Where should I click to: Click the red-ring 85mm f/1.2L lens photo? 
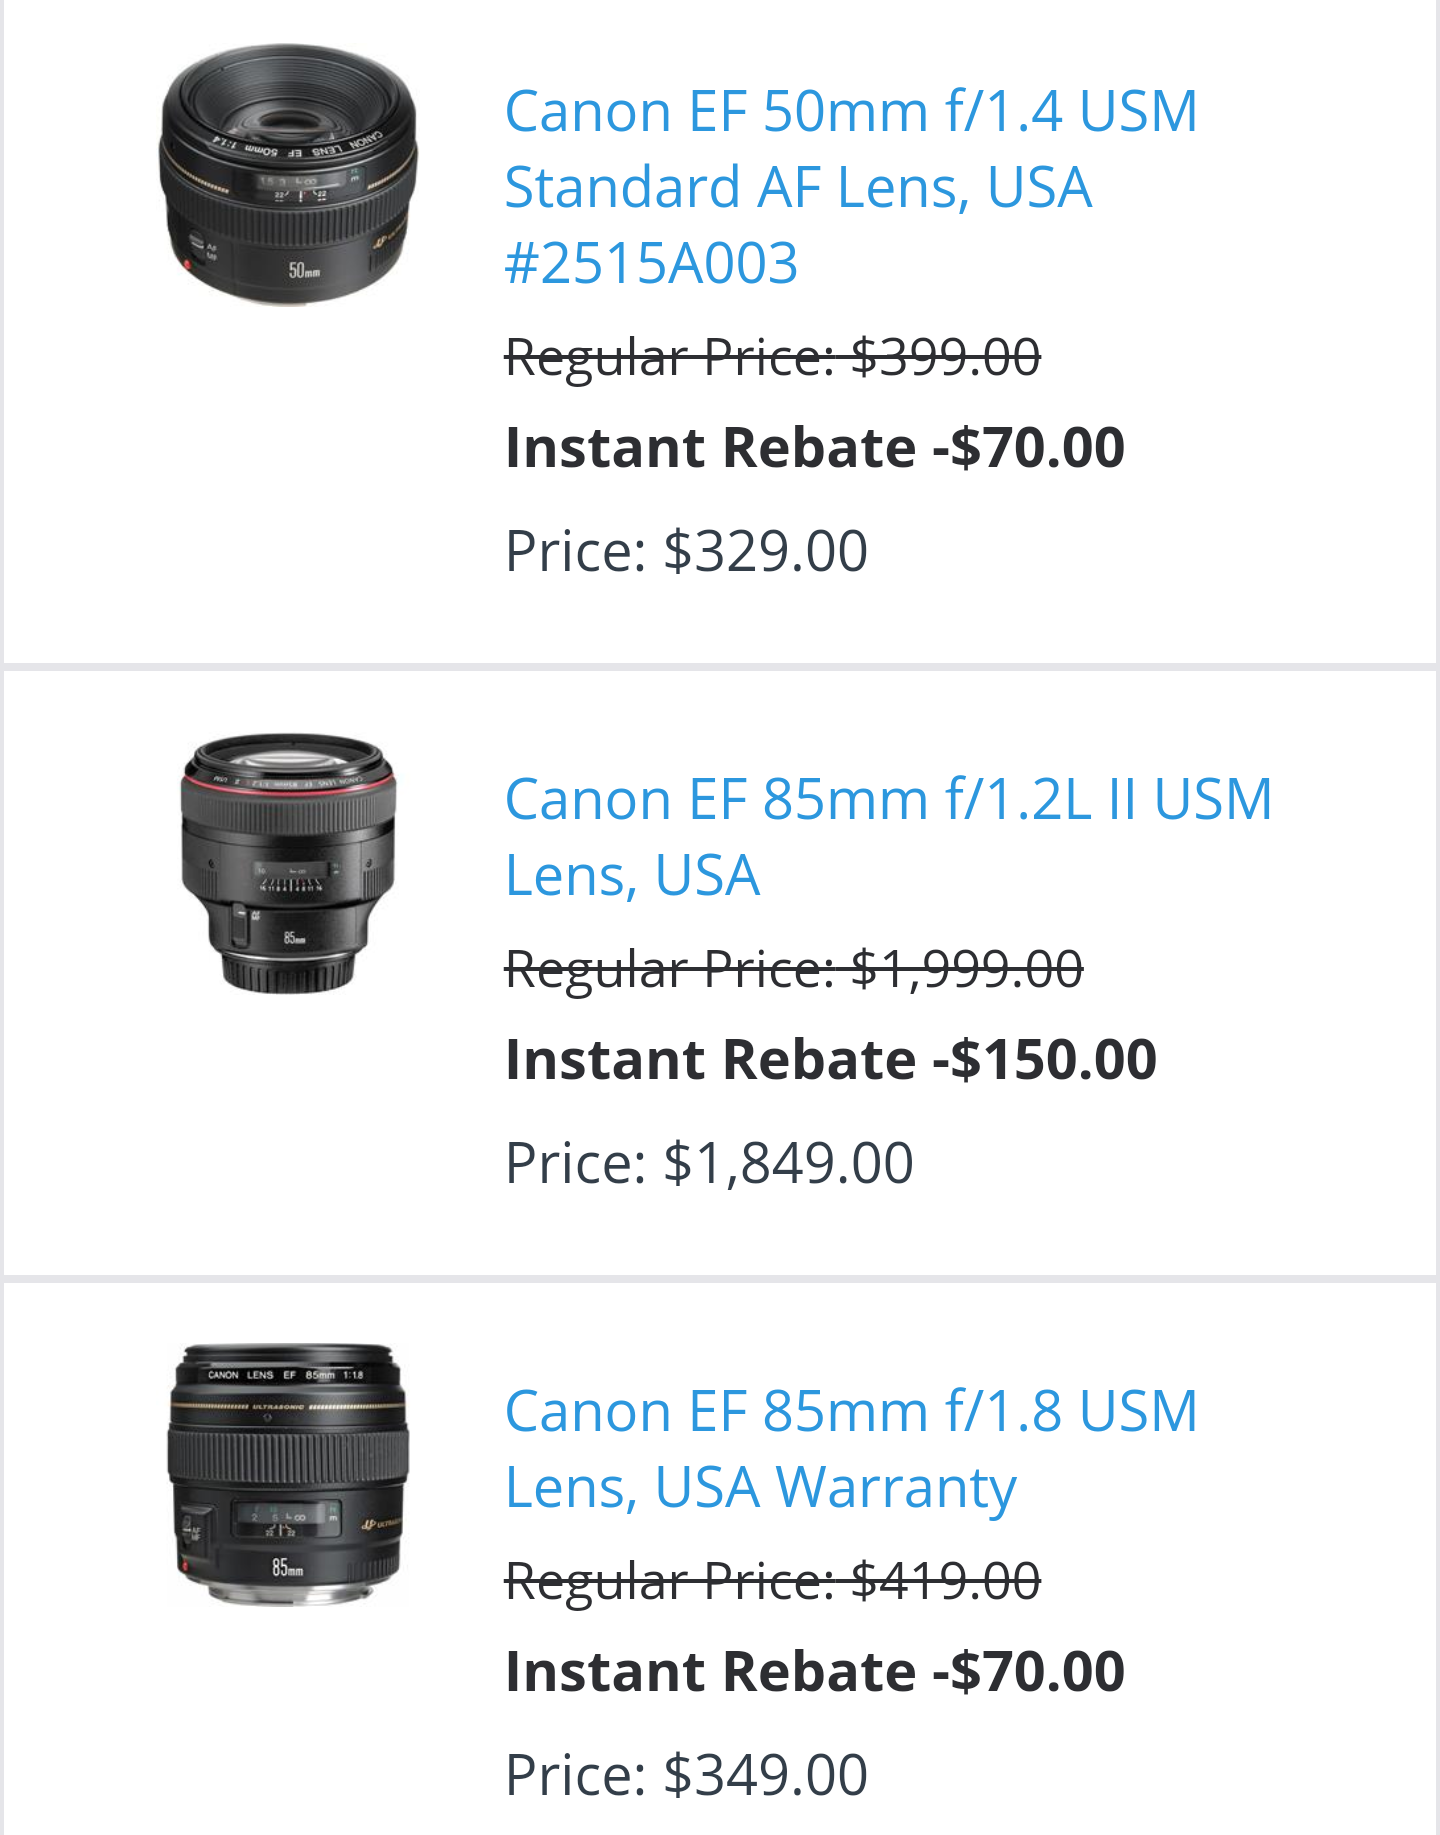point(288,864)
